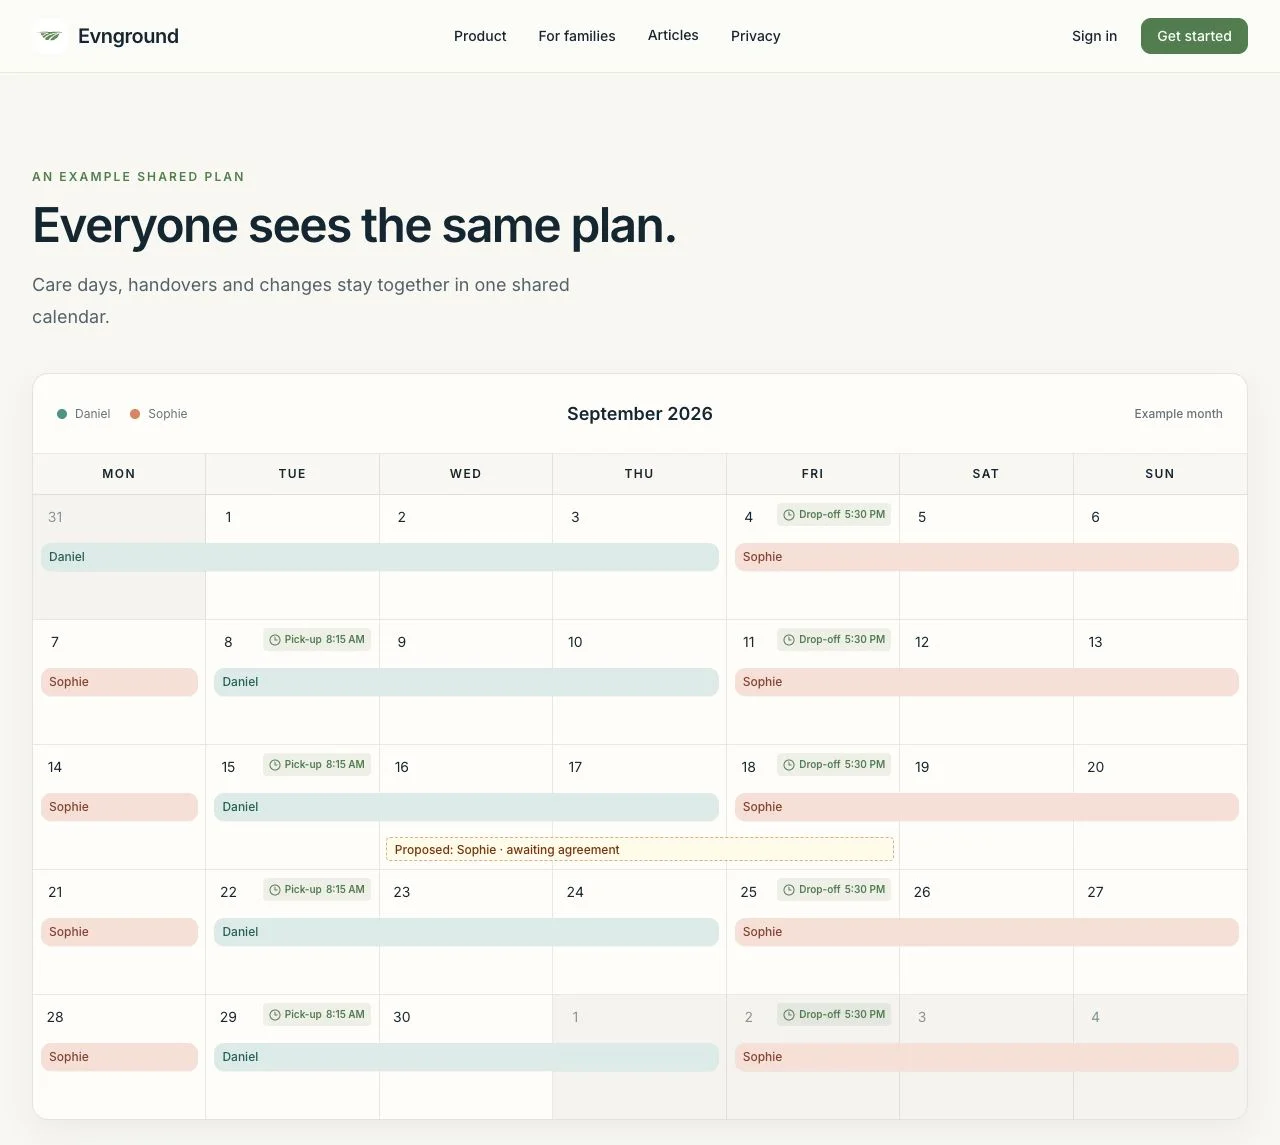Click the "September 2026" month title
The height and width of the screenshot is (1145, 1280).
pos(640,414)
